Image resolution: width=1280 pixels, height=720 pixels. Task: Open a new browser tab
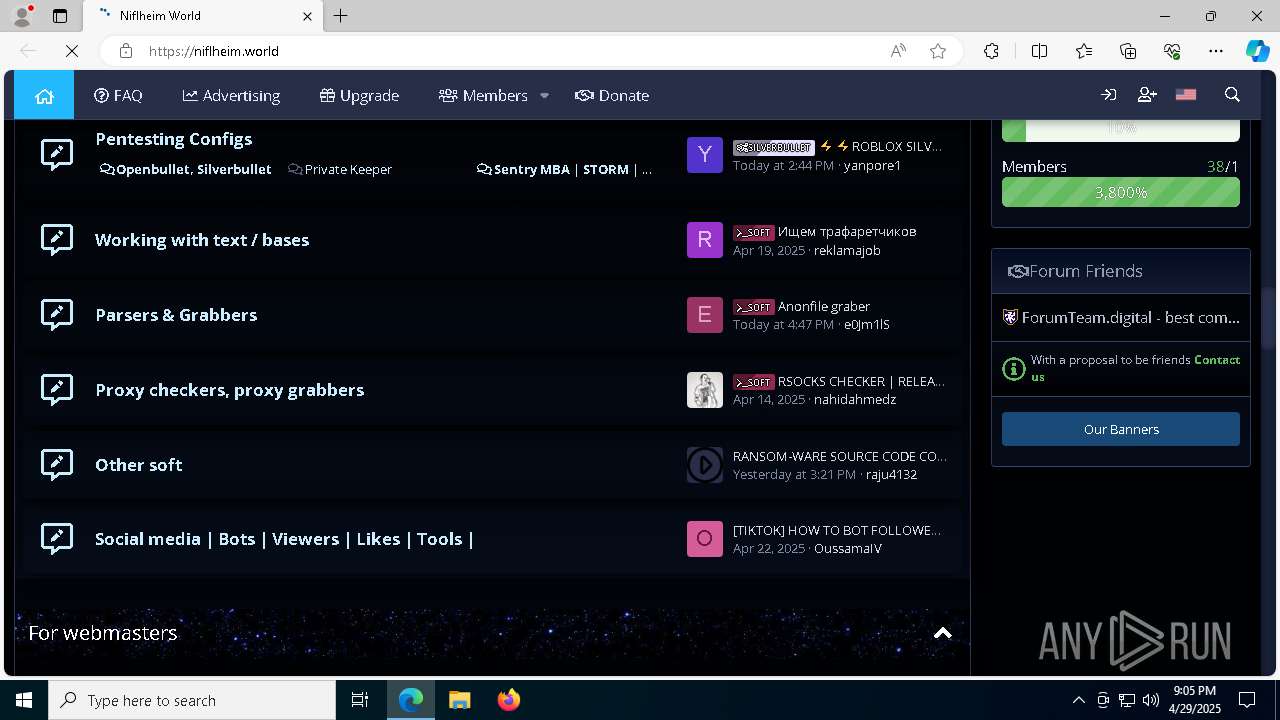[341, 16]
